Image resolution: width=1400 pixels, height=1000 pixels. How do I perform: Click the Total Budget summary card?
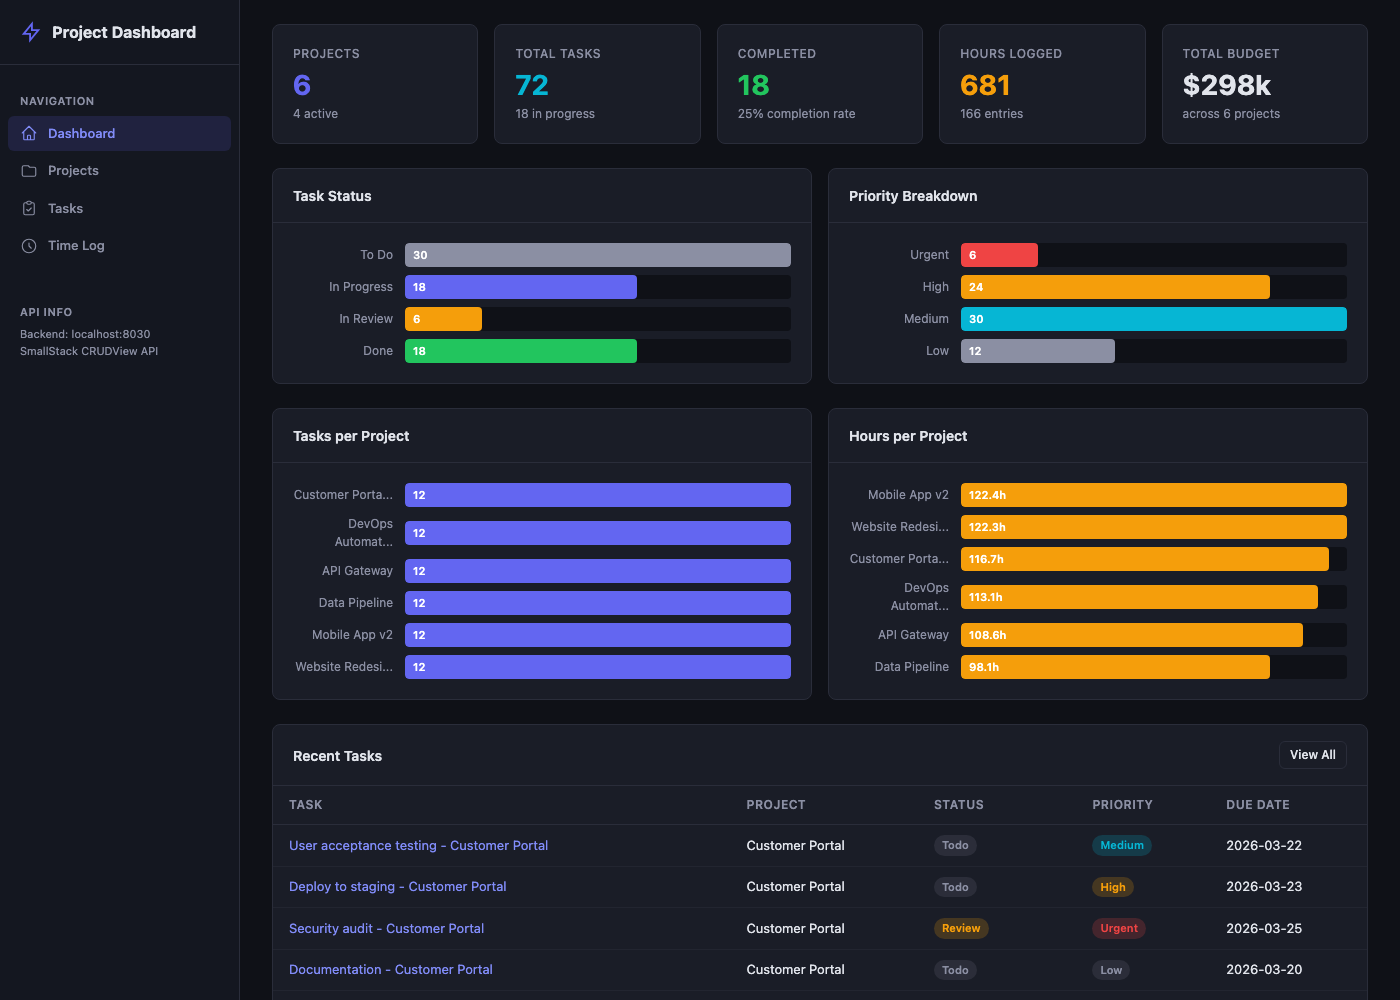point(1264,84)
